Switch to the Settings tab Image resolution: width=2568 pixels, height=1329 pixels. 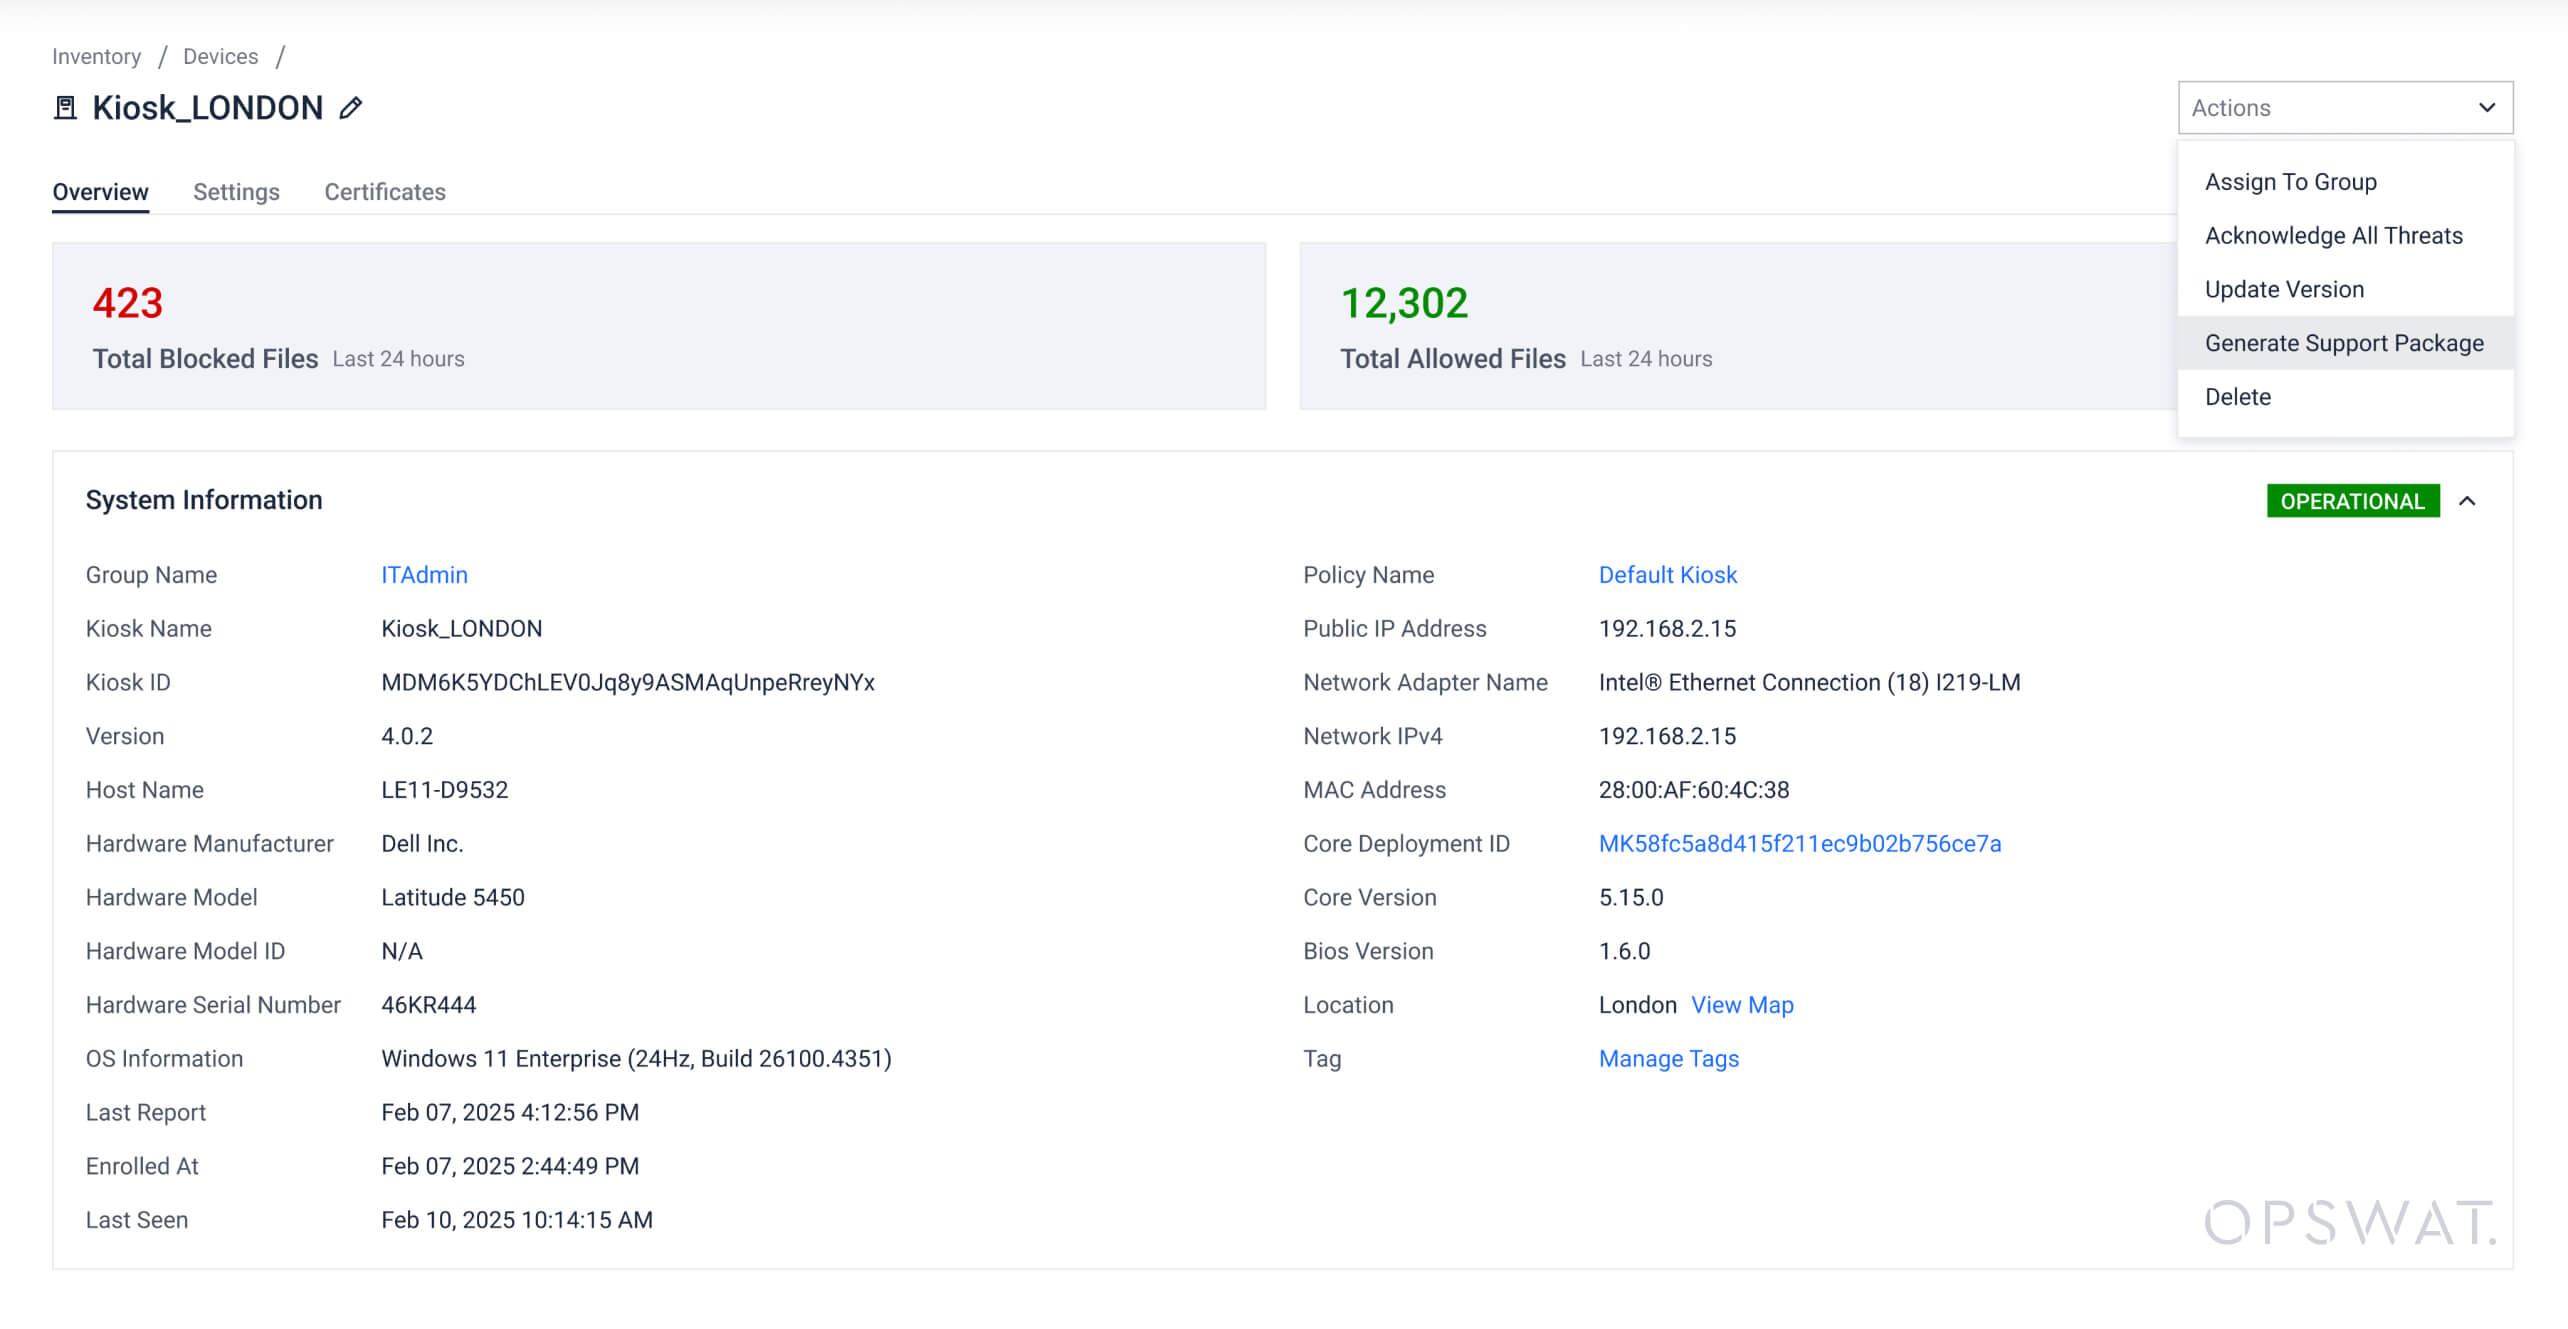click(236, 192)
